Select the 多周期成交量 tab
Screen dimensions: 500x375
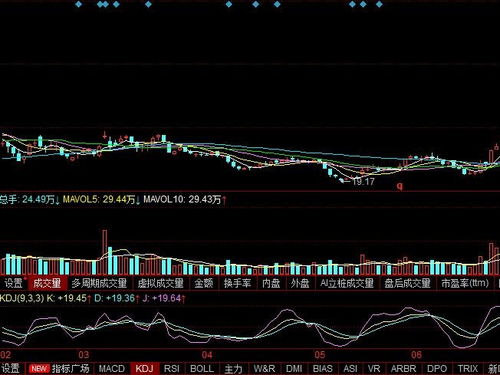coord(99,283)
